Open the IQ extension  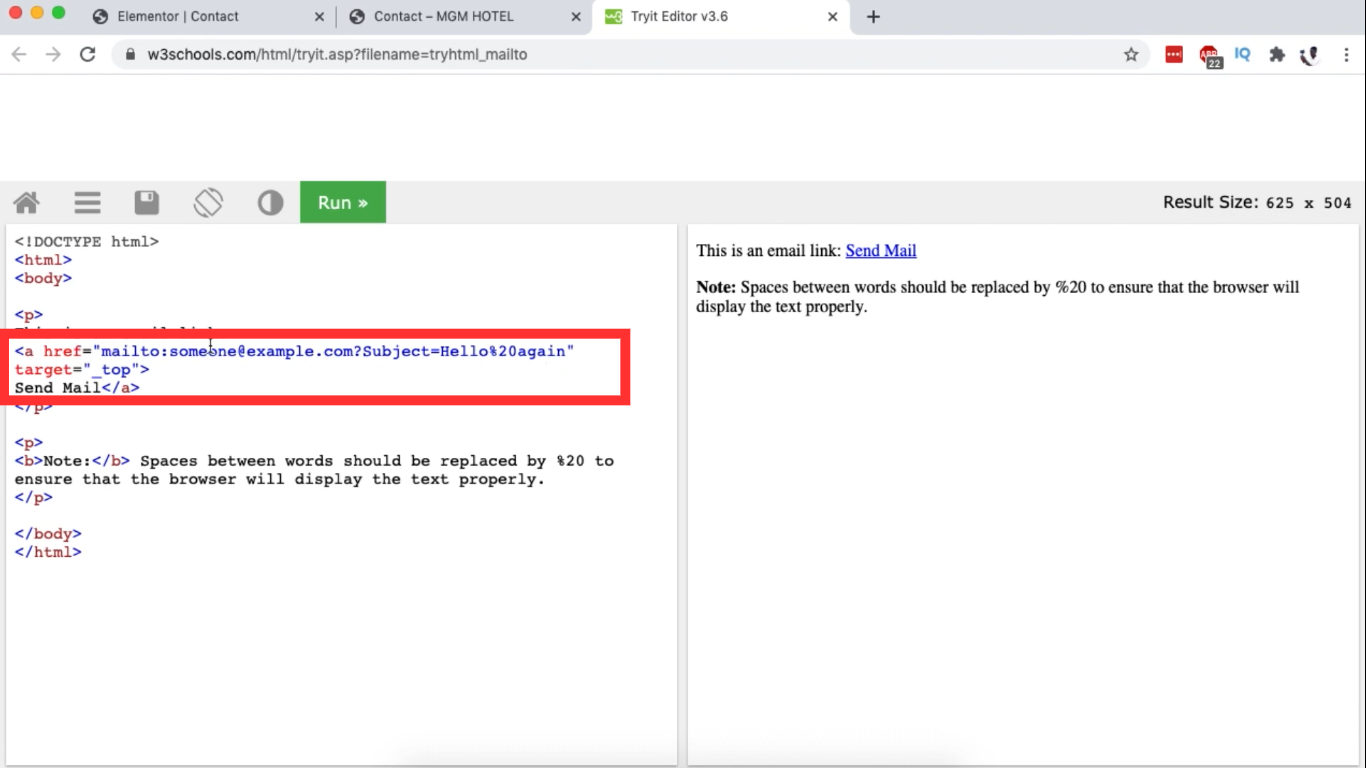(1242, 55)
